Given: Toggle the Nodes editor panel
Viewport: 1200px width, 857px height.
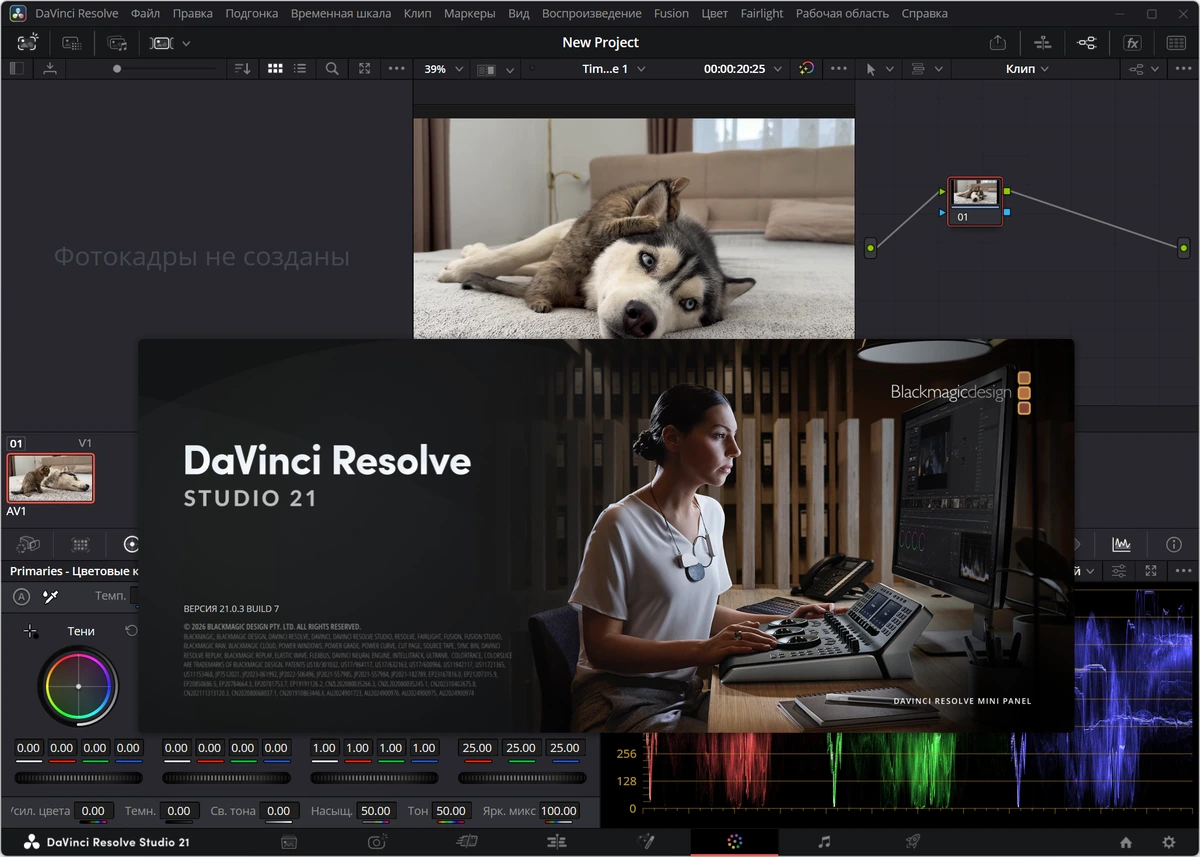Looking at the screenshot, I should (1087, 43).
